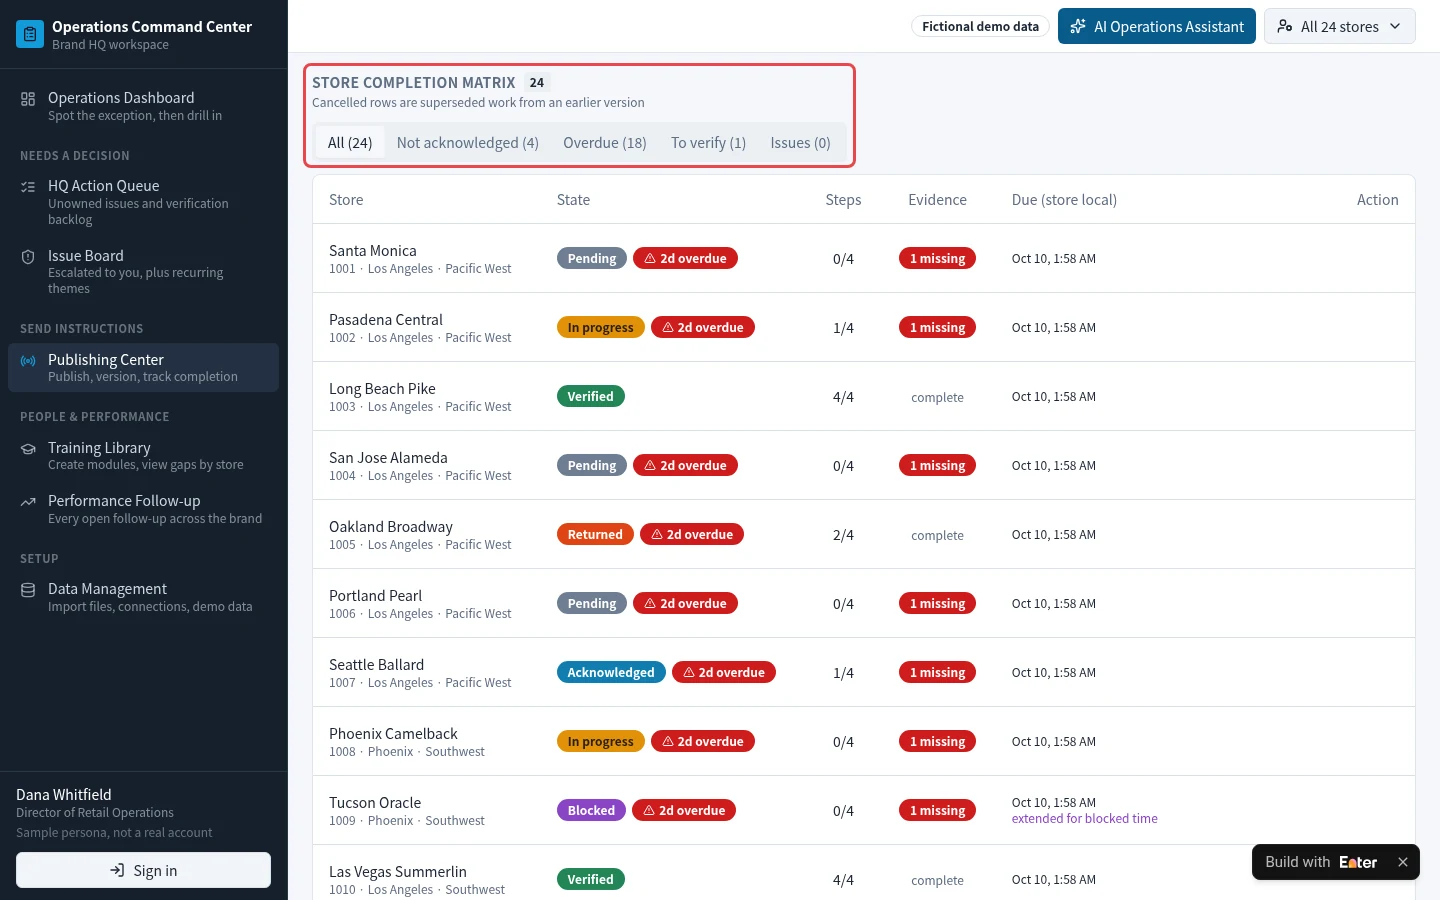Open the Training Library page

click(x=143, y=455)
